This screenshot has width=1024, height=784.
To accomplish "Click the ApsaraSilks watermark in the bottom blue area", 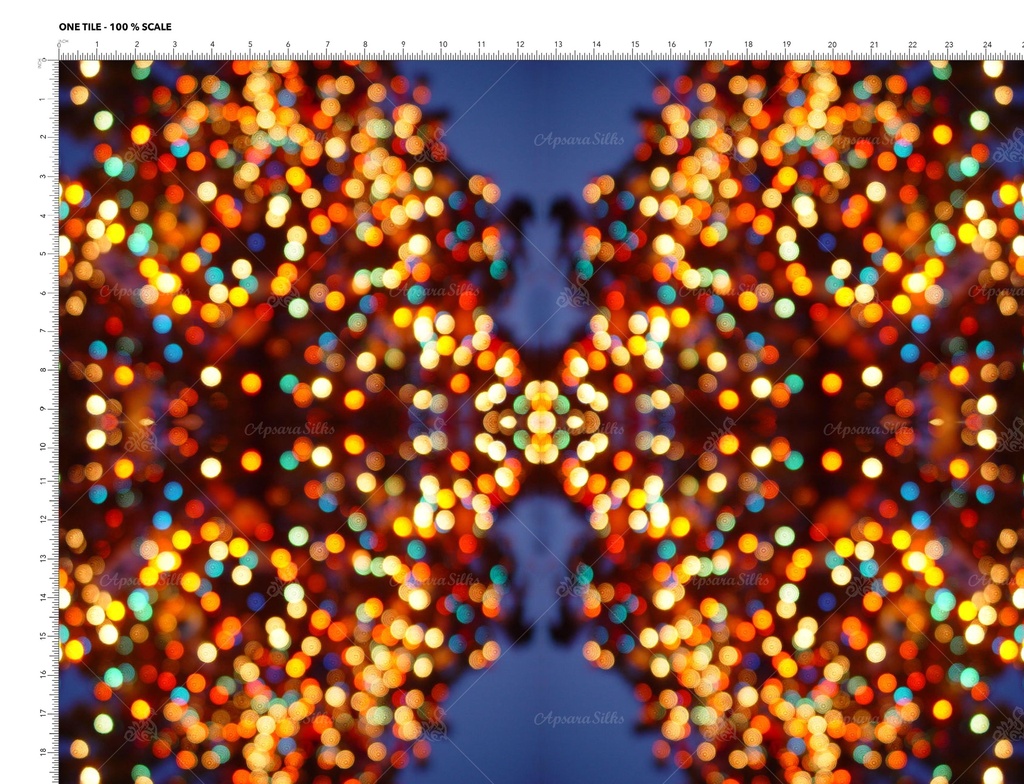I will (579, 718).
